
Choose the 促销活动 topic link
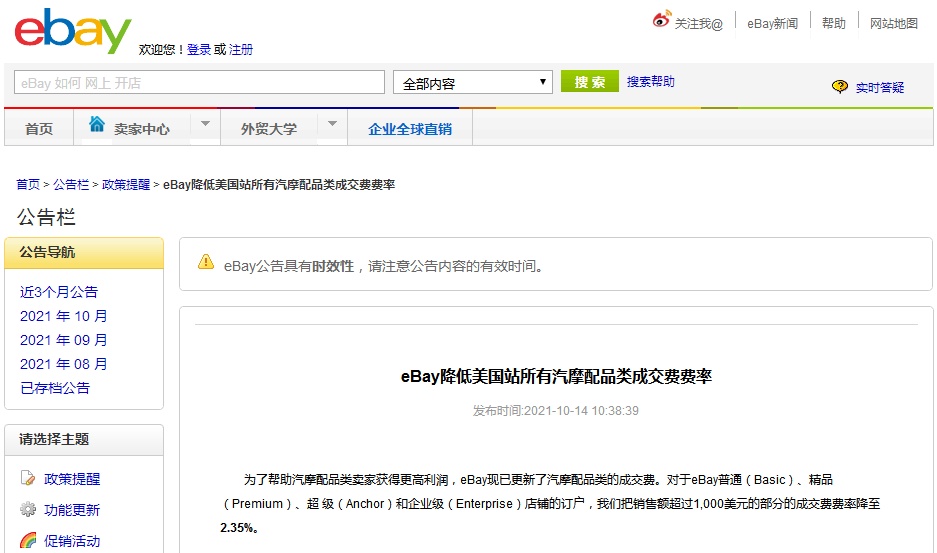coord(72,541)
